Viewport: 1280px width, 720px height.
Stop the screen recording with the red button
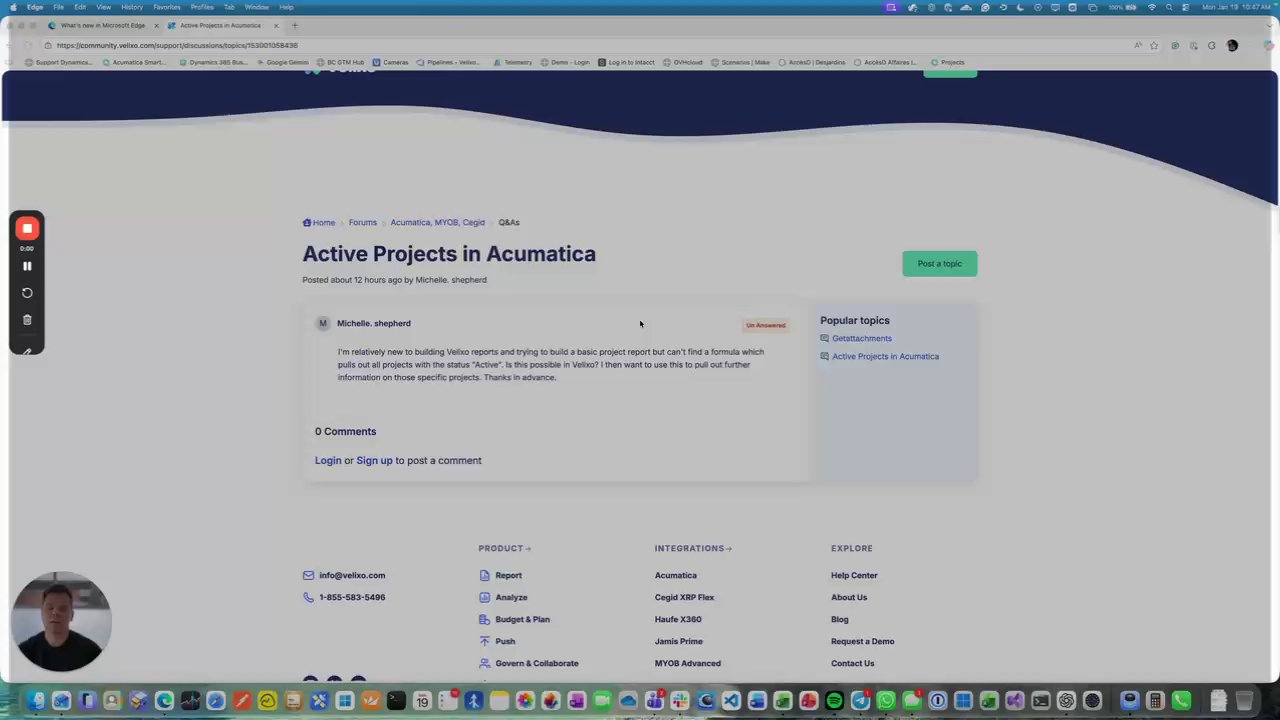click(x=27, y=229)
